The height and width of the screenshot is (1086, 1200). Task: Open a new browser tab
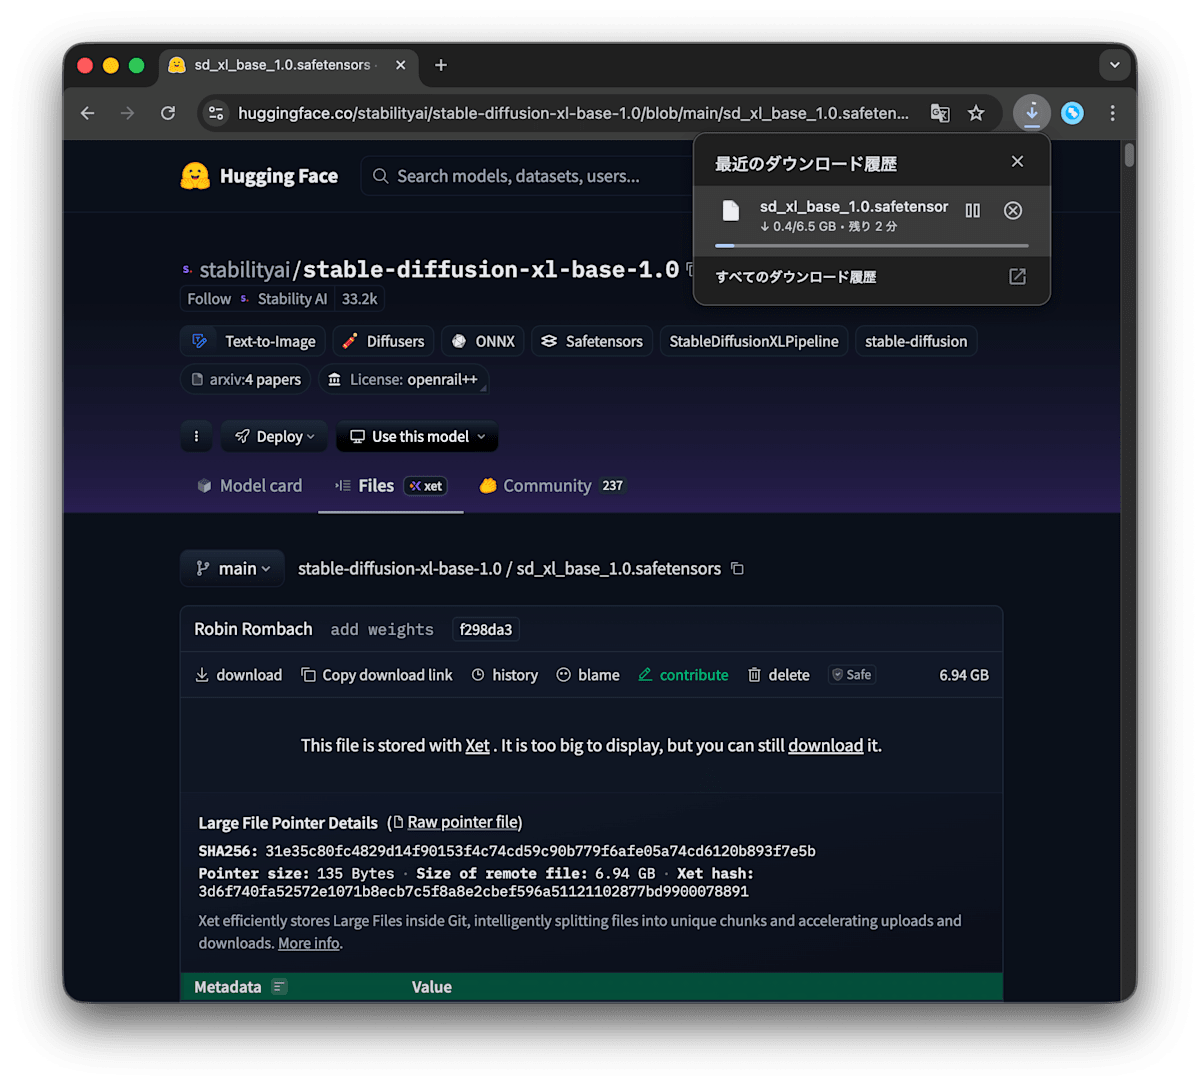coord(441,65)
